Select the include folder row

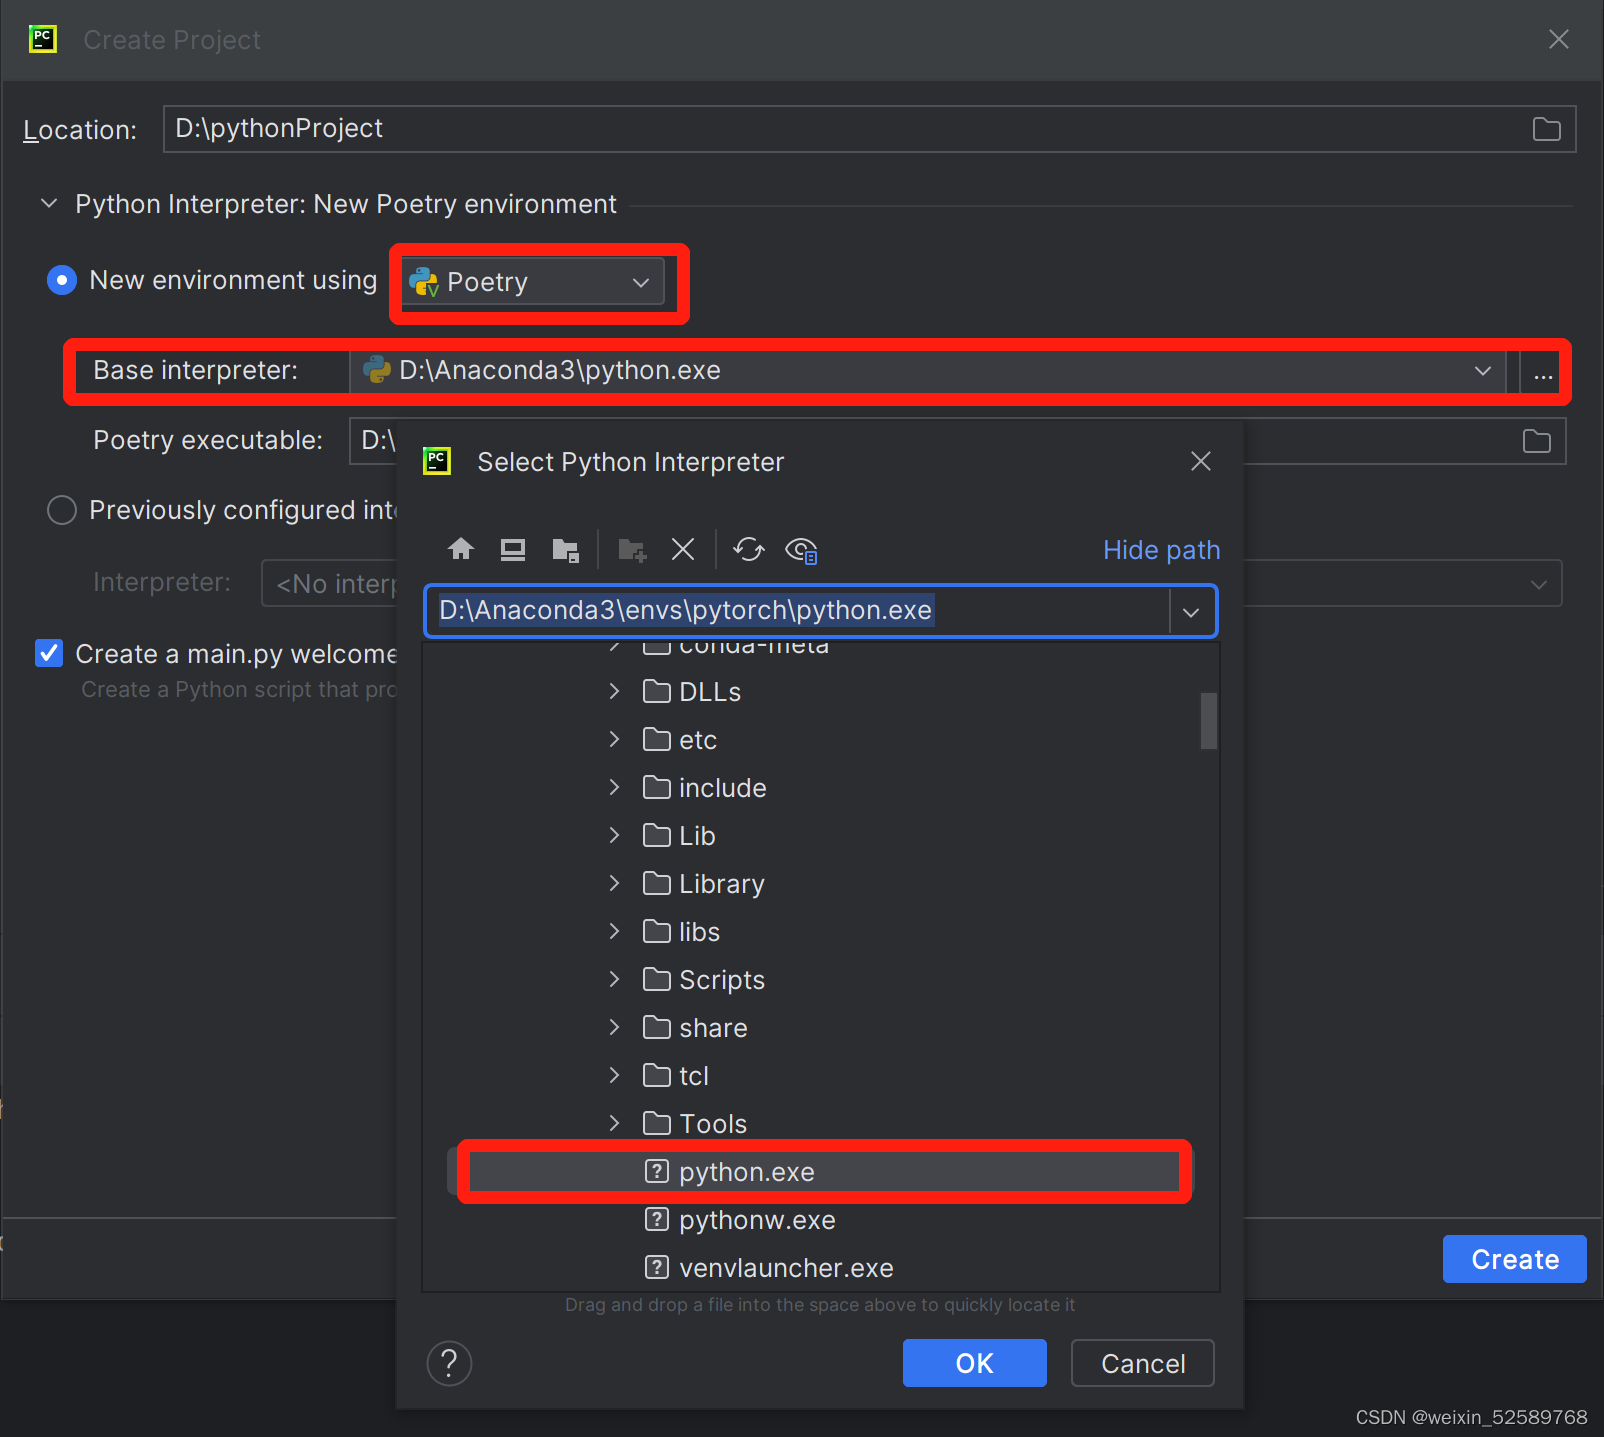click(x=822, y=787)
